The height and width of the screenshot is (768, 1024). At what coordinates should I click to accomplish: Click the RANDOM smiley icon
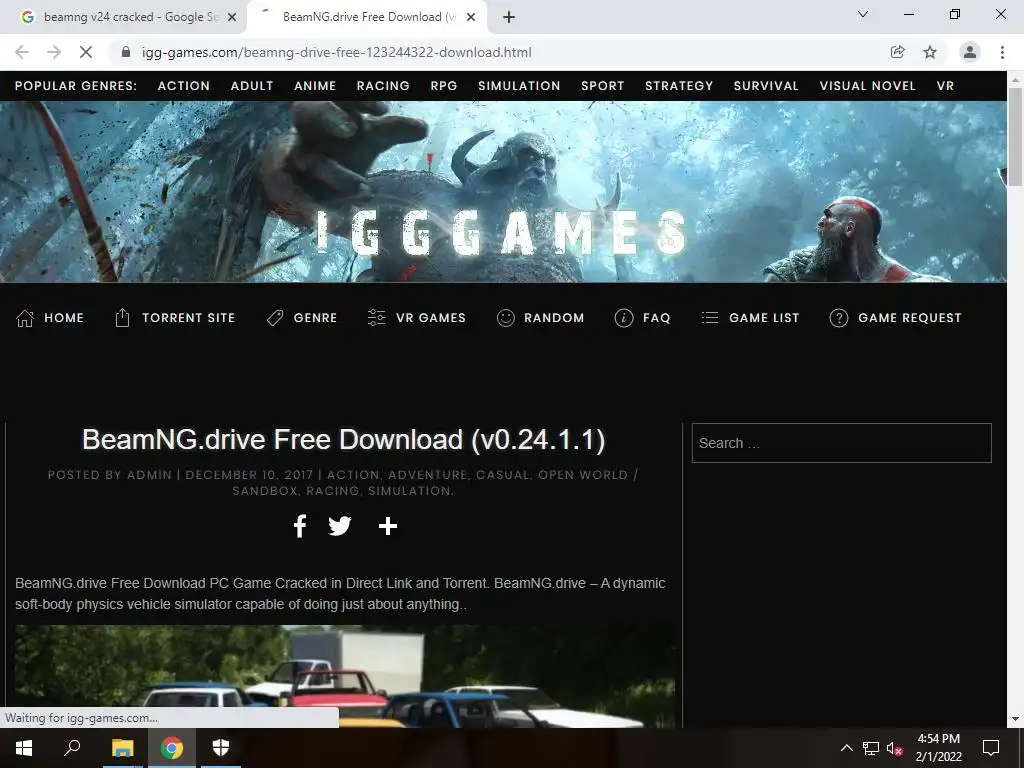point(506,318)
